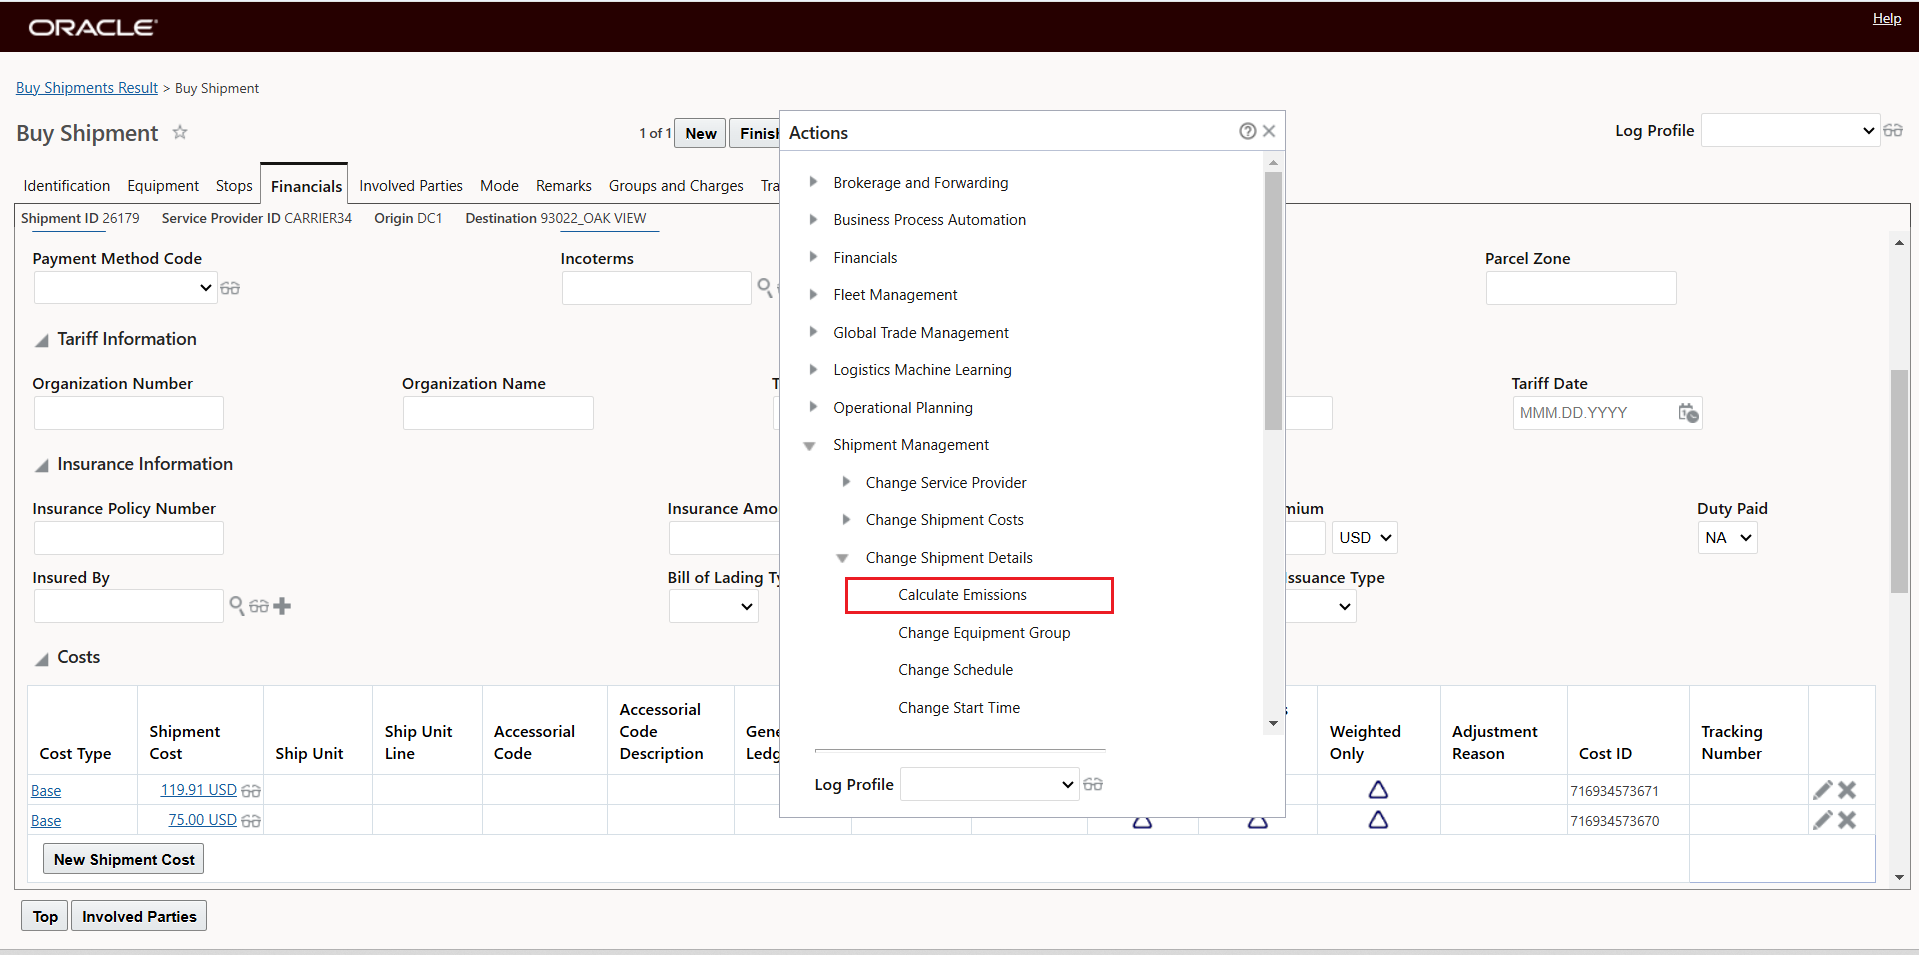Mark Buy Shipment as favorite star
The width and height of the screenshot is (1919, 955).
180,132
